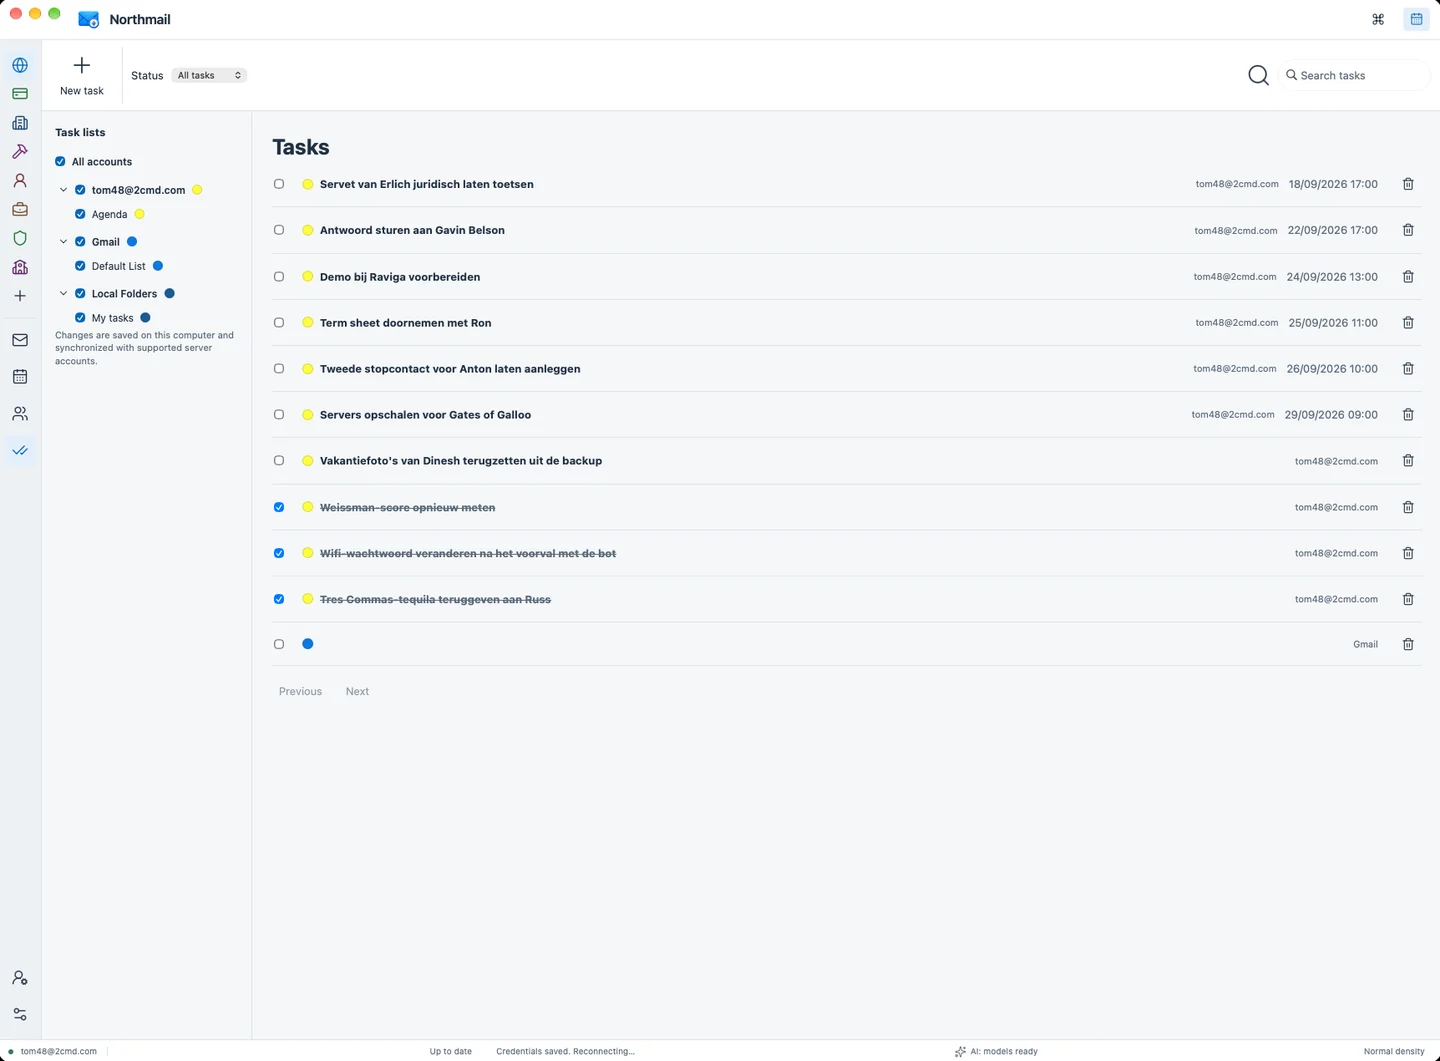Open account settings person-gear icon
This screenshot has width=1440, height=1061.
point(20,978)
